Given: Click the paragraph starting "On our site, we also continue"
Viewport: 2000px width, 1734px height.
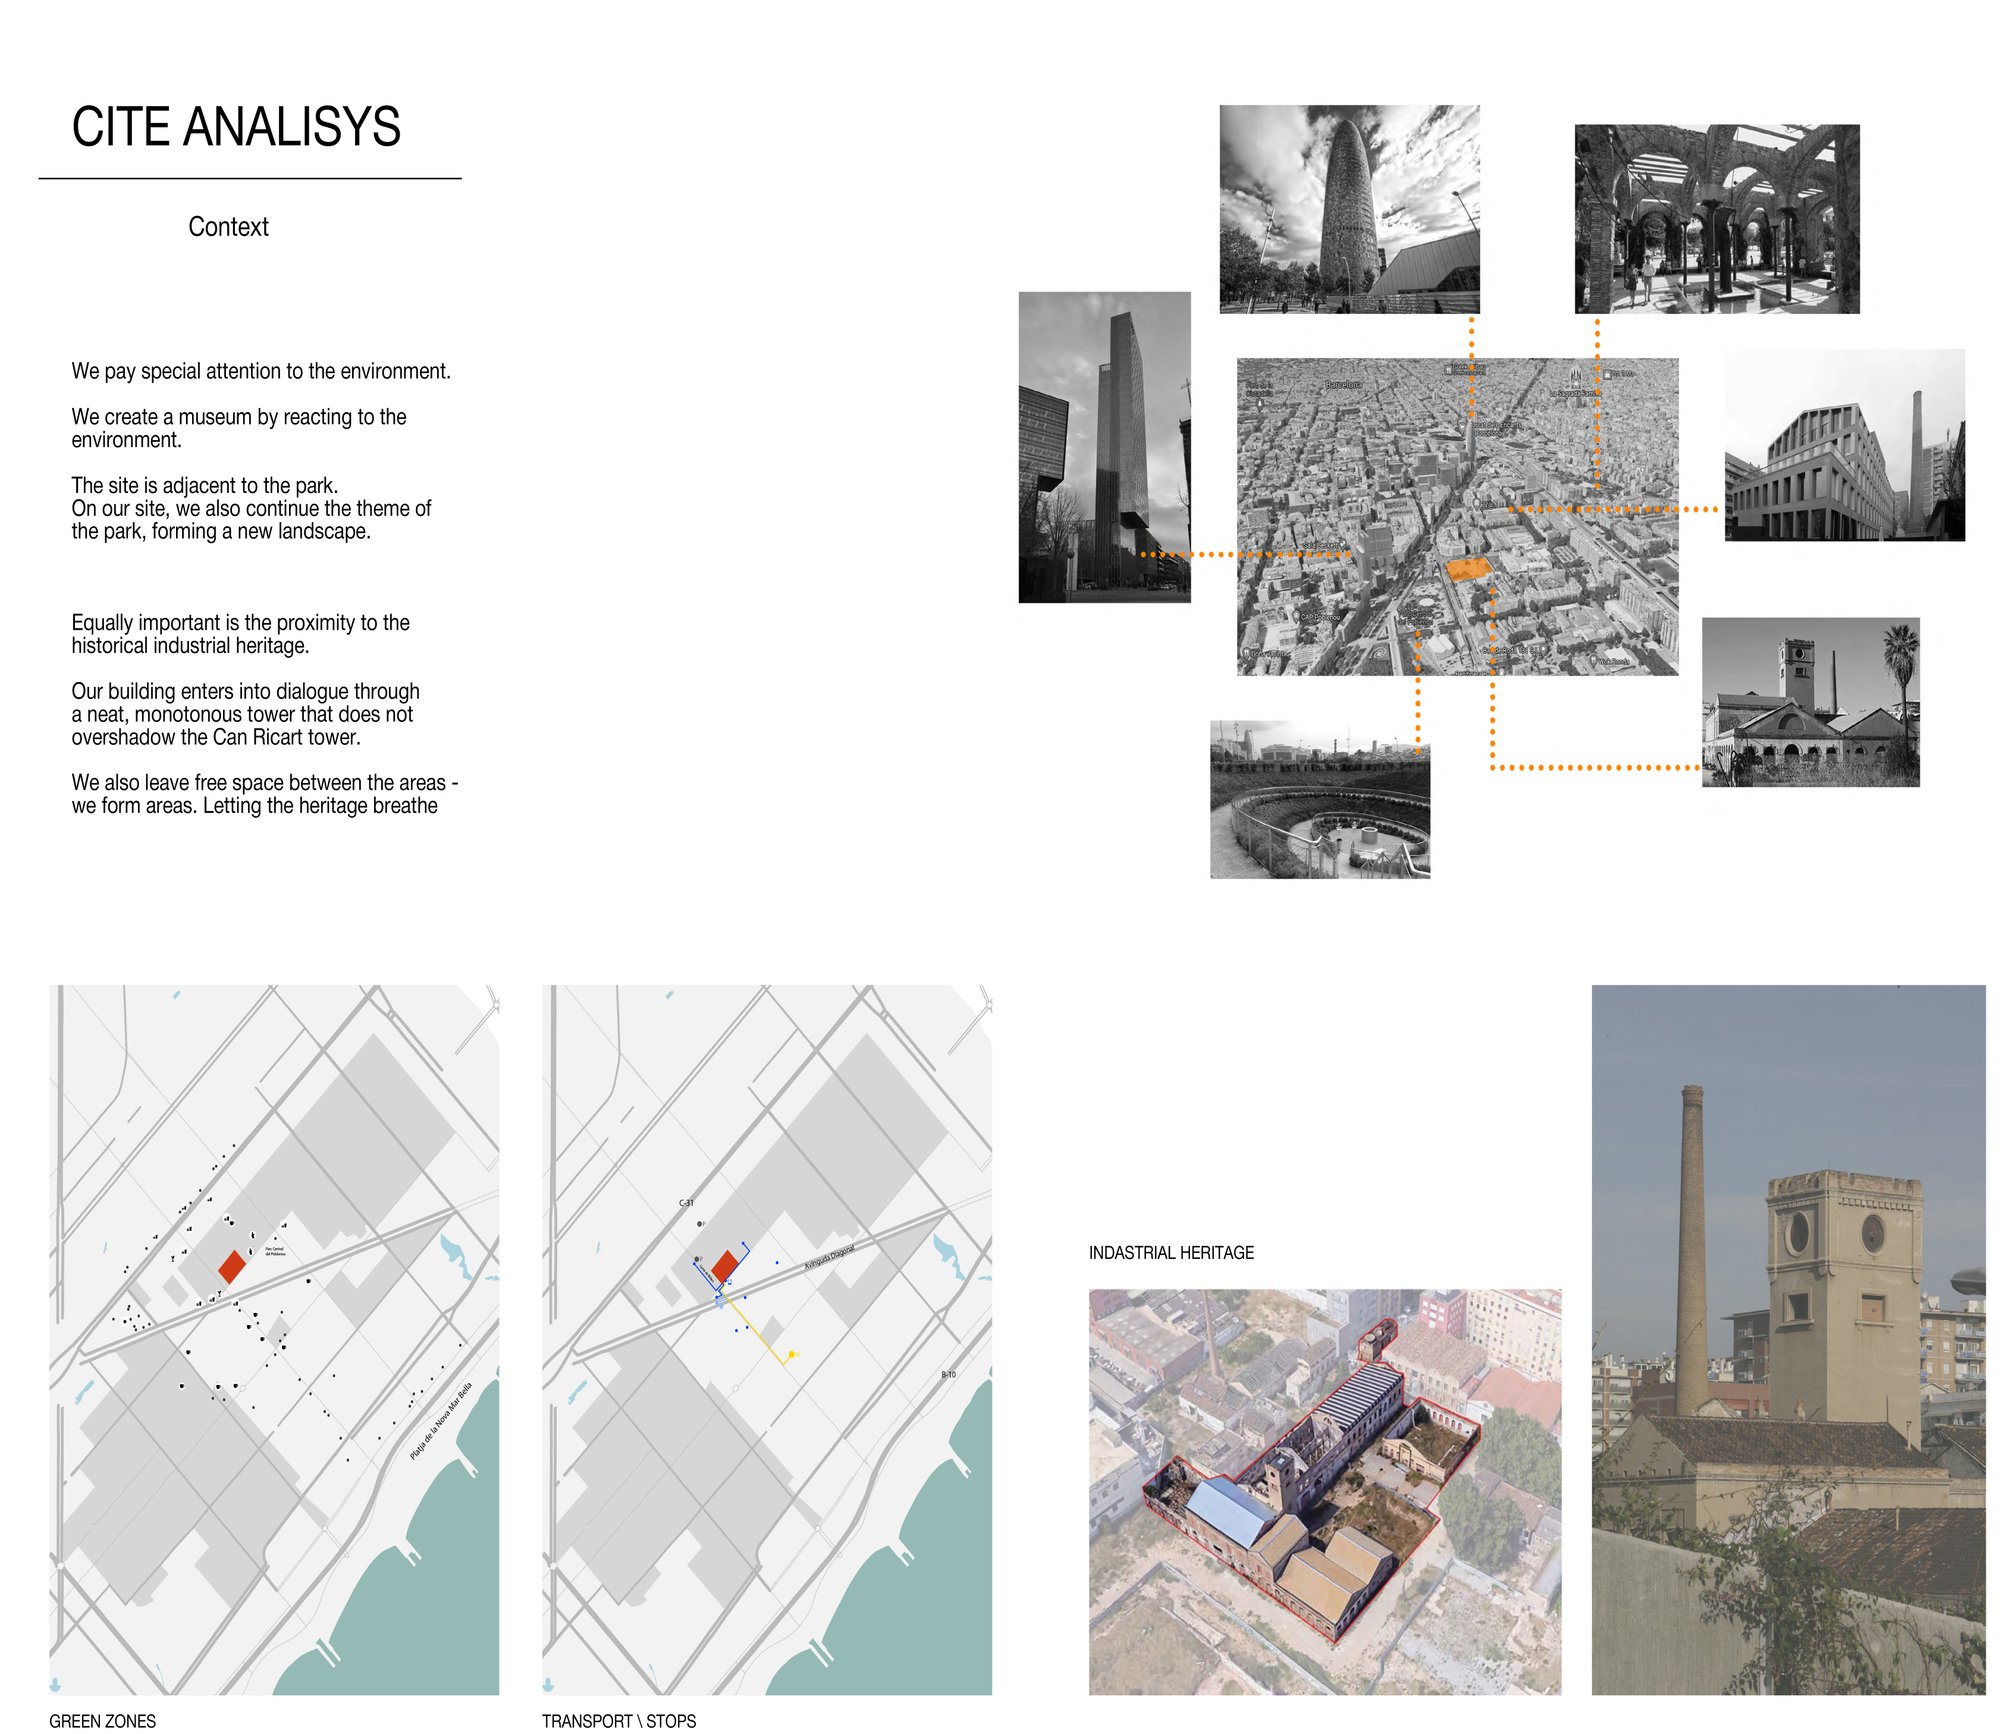Looking at the screenshot, I should (251, 520).
